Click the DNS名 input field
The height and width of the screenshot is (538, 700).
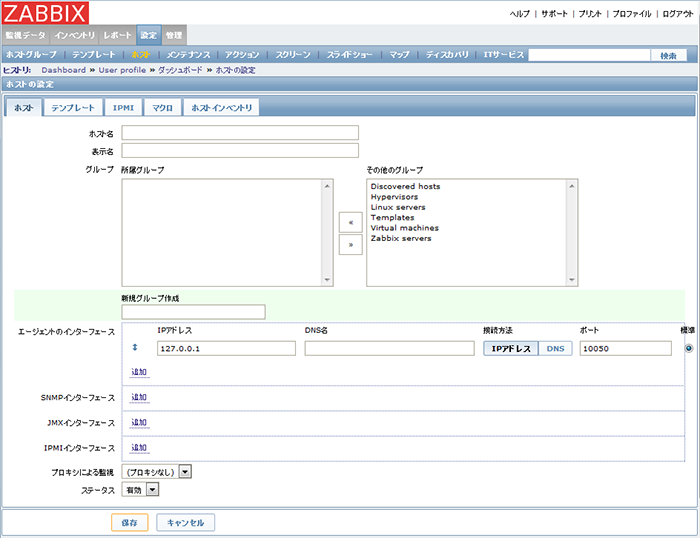point(389,349)
